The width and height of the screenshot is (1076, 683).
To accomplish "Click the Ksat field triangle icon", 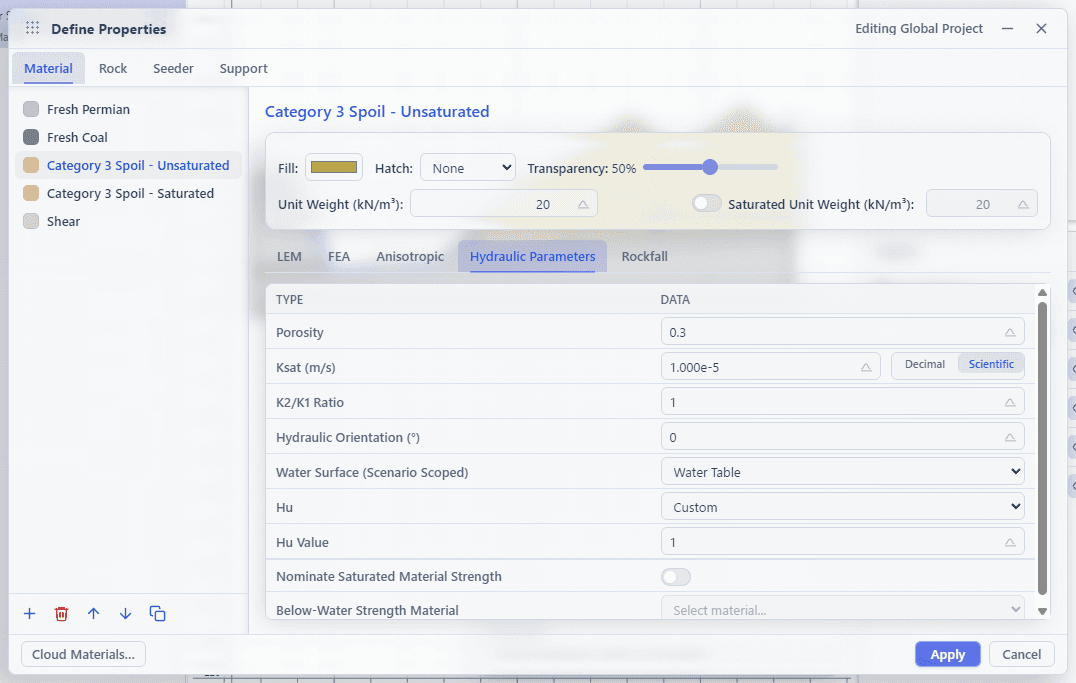I will coord(866,367).
